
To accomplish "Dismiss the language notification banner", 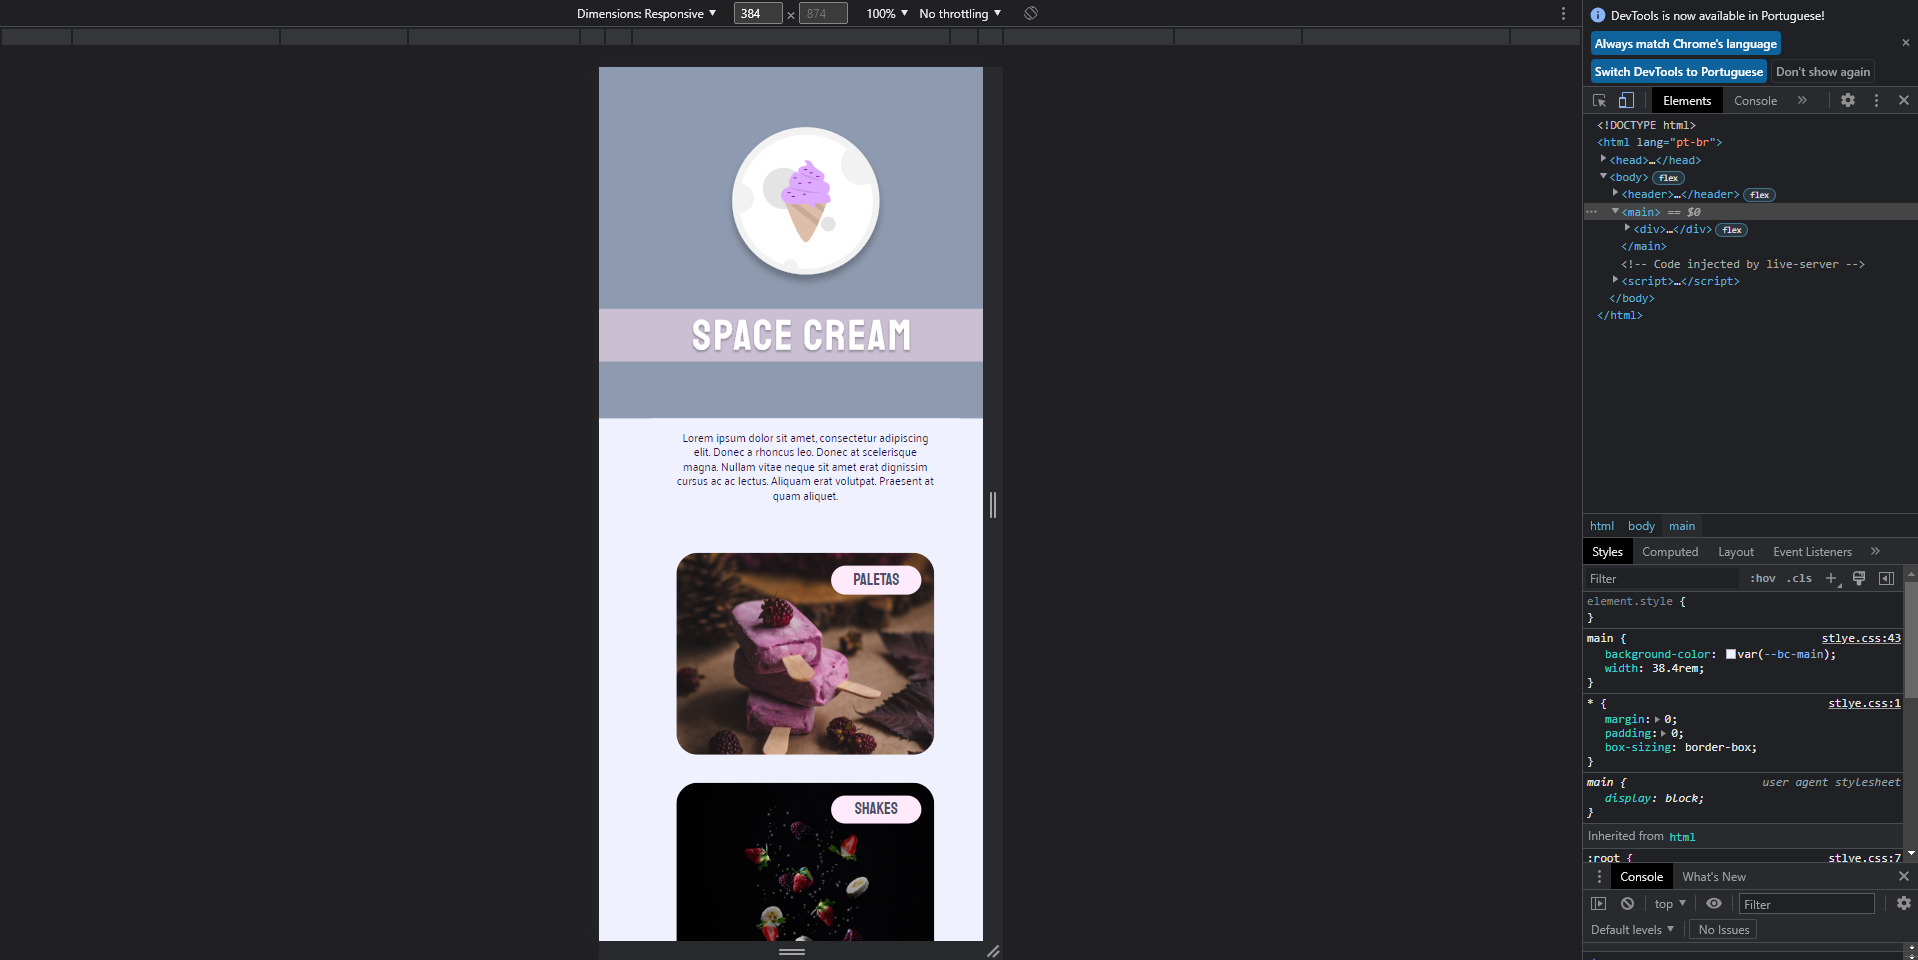I will [1906, 43].
